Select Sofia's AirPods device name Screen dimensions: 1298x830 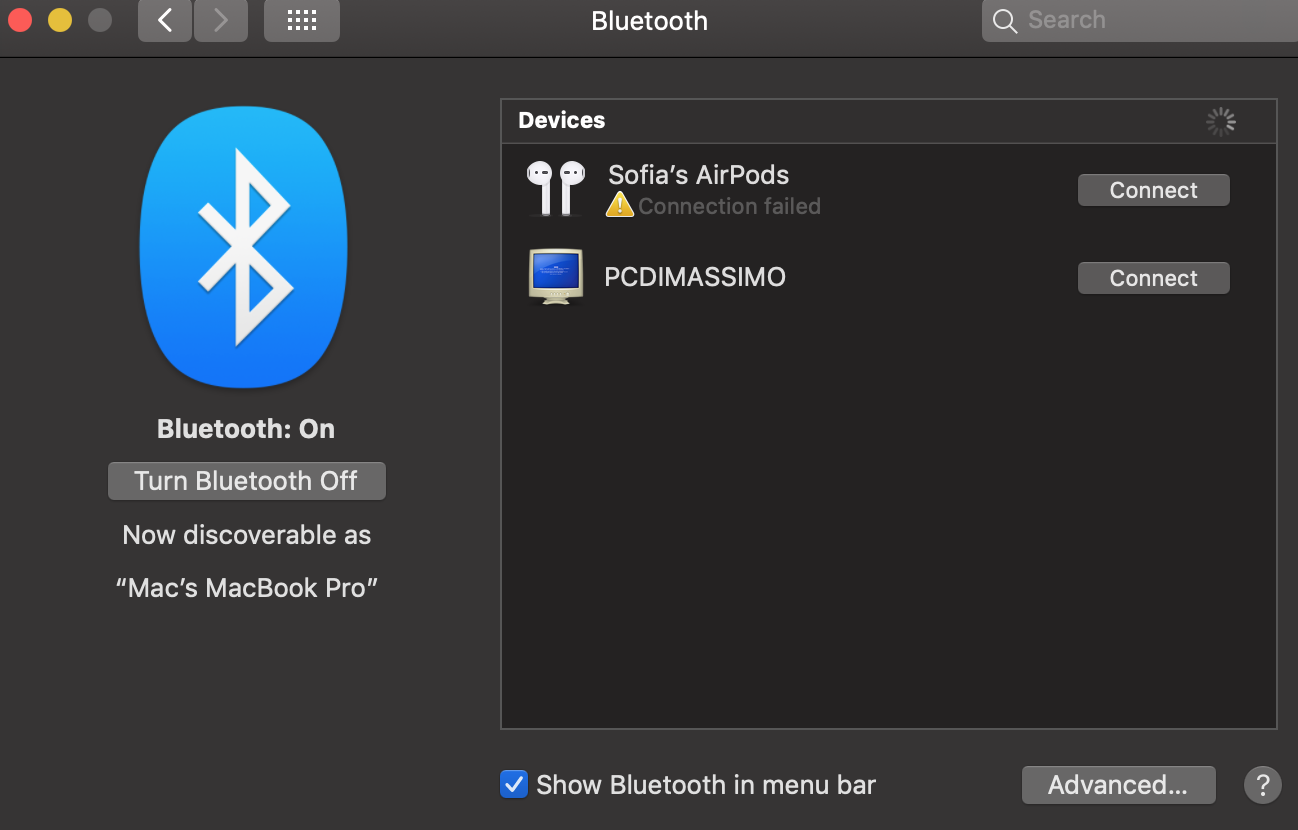point(699,175)
